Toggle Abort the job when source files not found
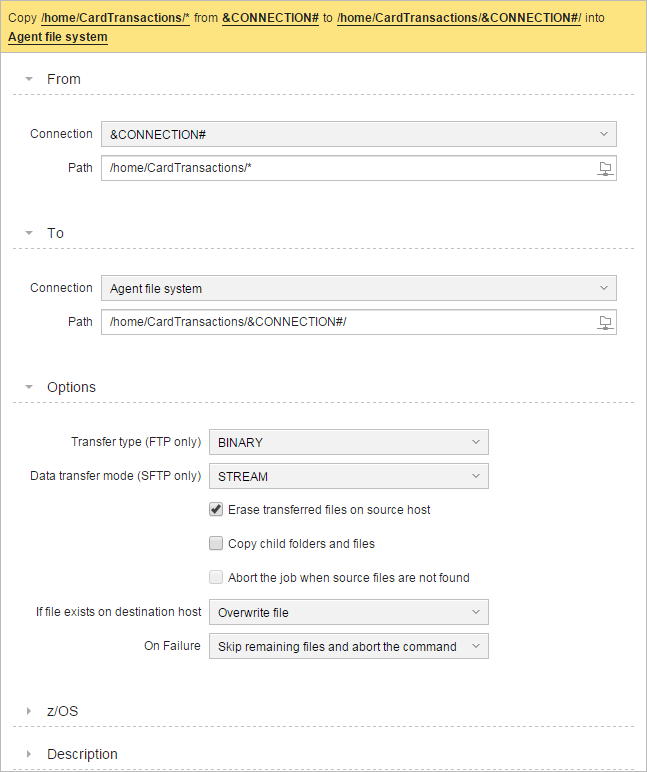Image resolution: width=647 pixels, height=772 pixels. point(216,577)
